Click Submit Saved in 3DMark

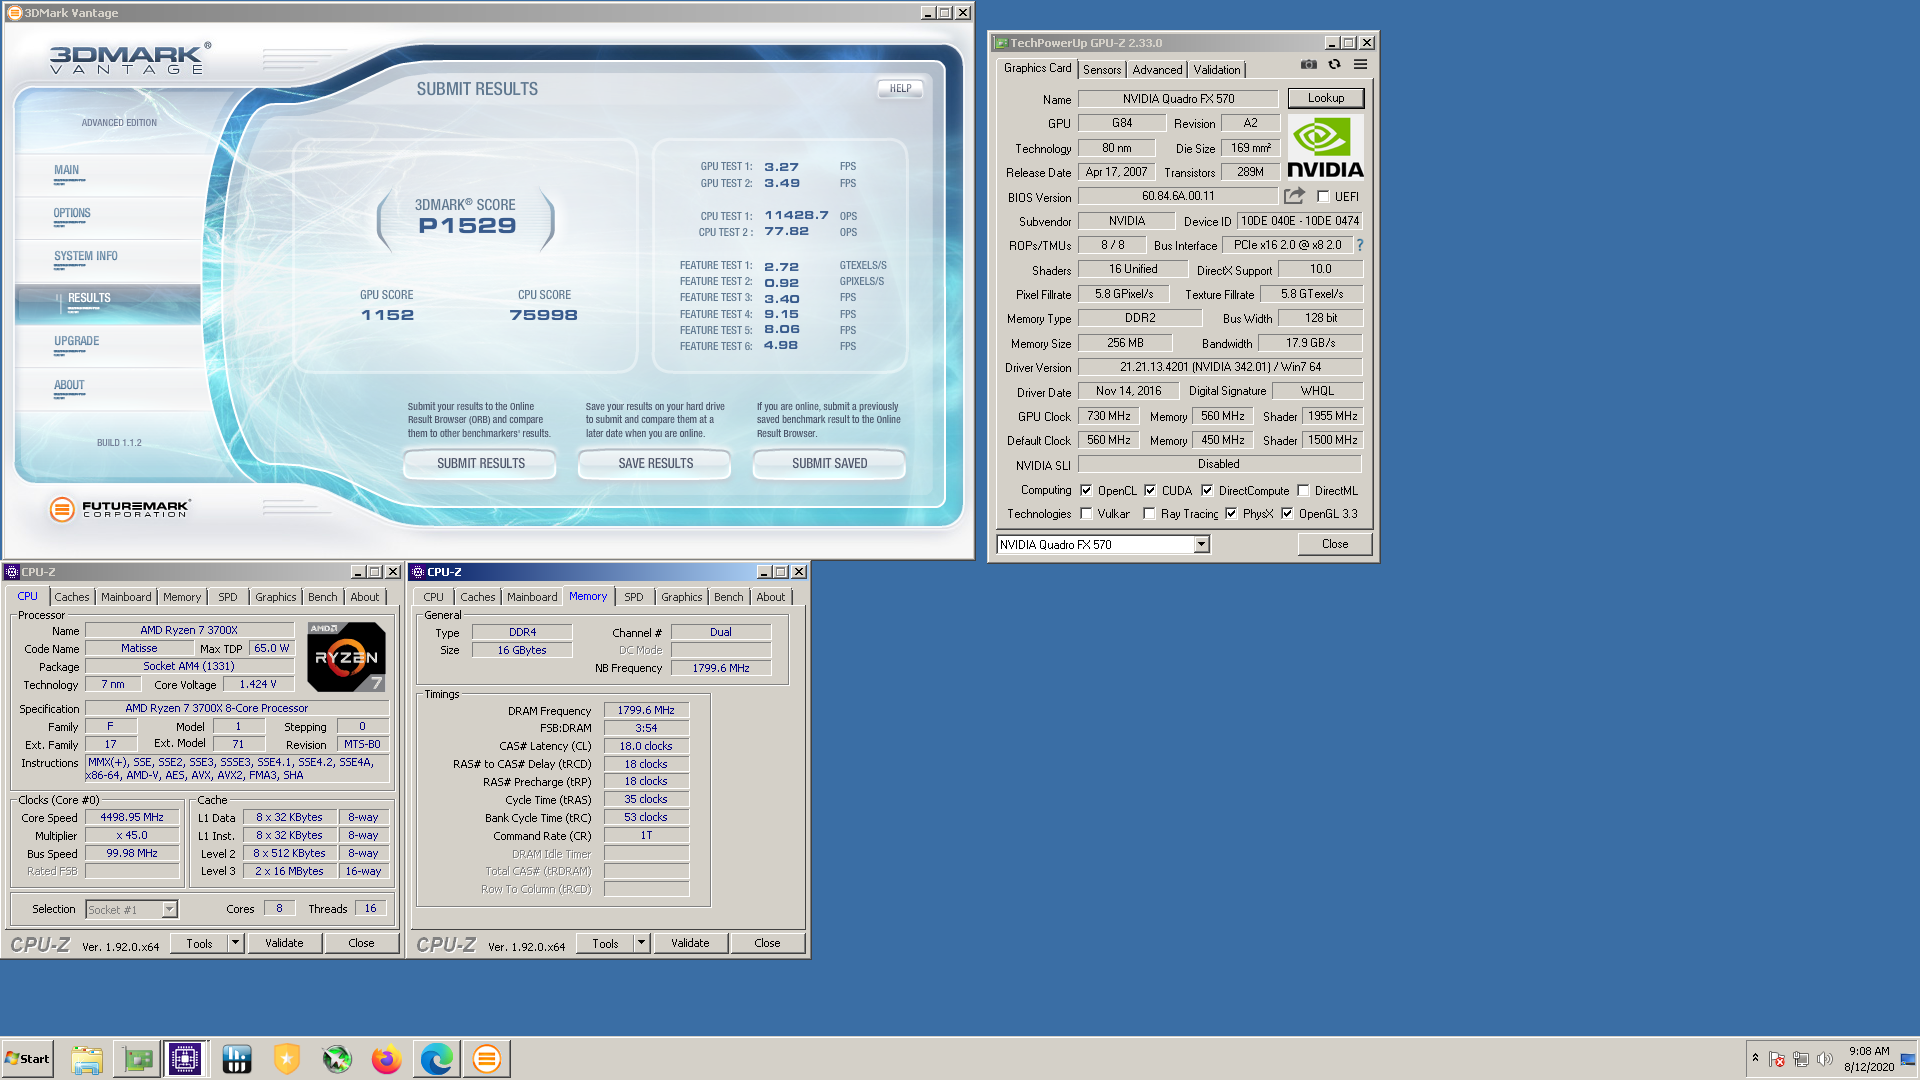(829, 464)
